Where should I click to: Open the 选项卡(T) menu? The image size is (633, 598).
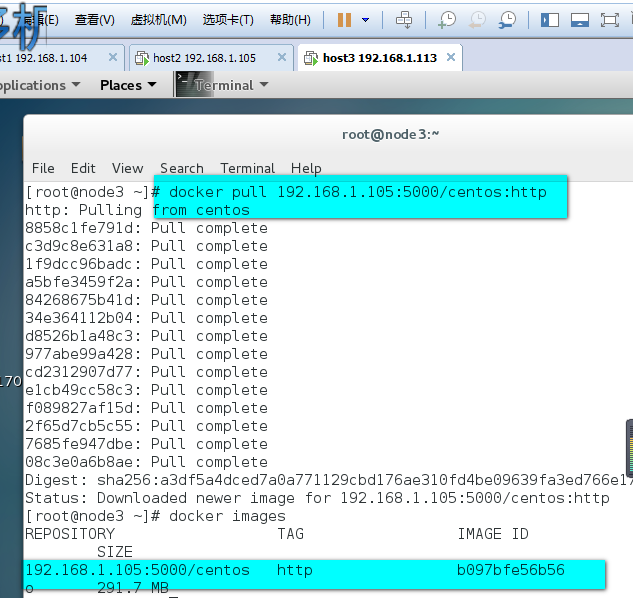(x=228, y=19)
